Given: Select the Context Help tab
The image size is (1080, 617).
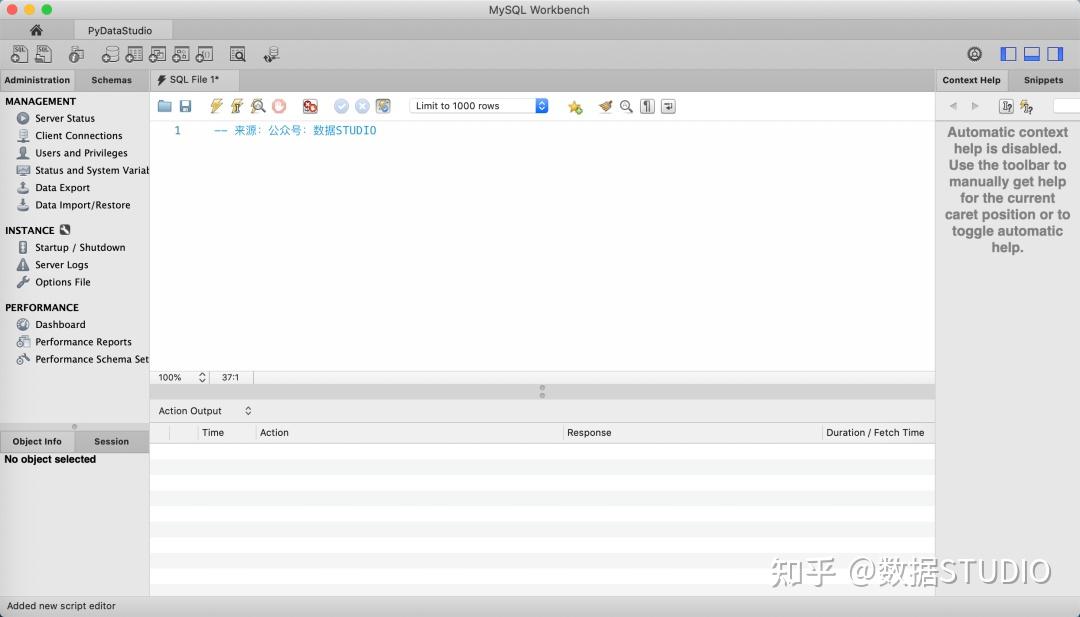Looking at the screenshot, I should 971,80.
